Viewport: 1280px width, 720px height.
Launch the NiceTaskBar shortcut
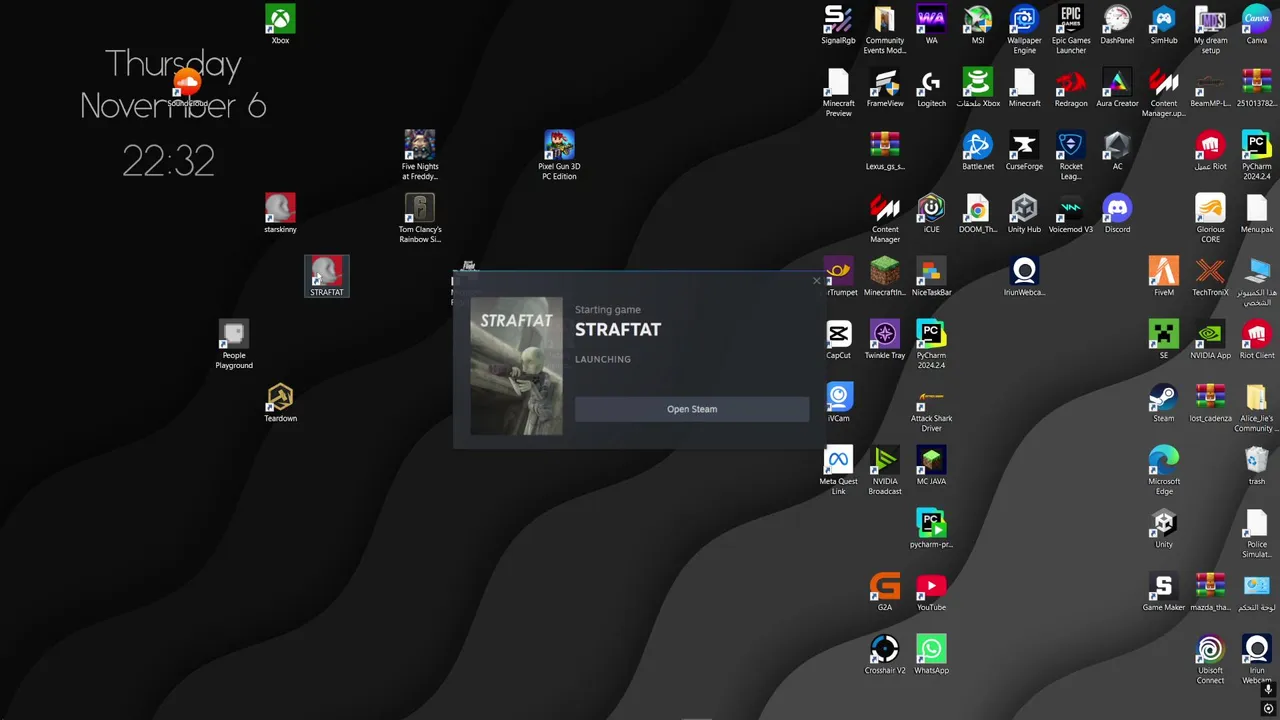click(931, 276)
